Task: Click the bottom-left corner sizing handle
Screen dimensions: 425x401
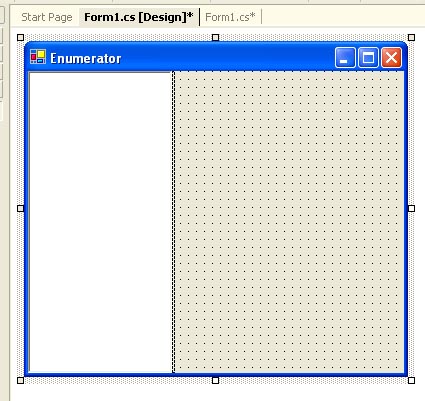Action: coord(20,380)
